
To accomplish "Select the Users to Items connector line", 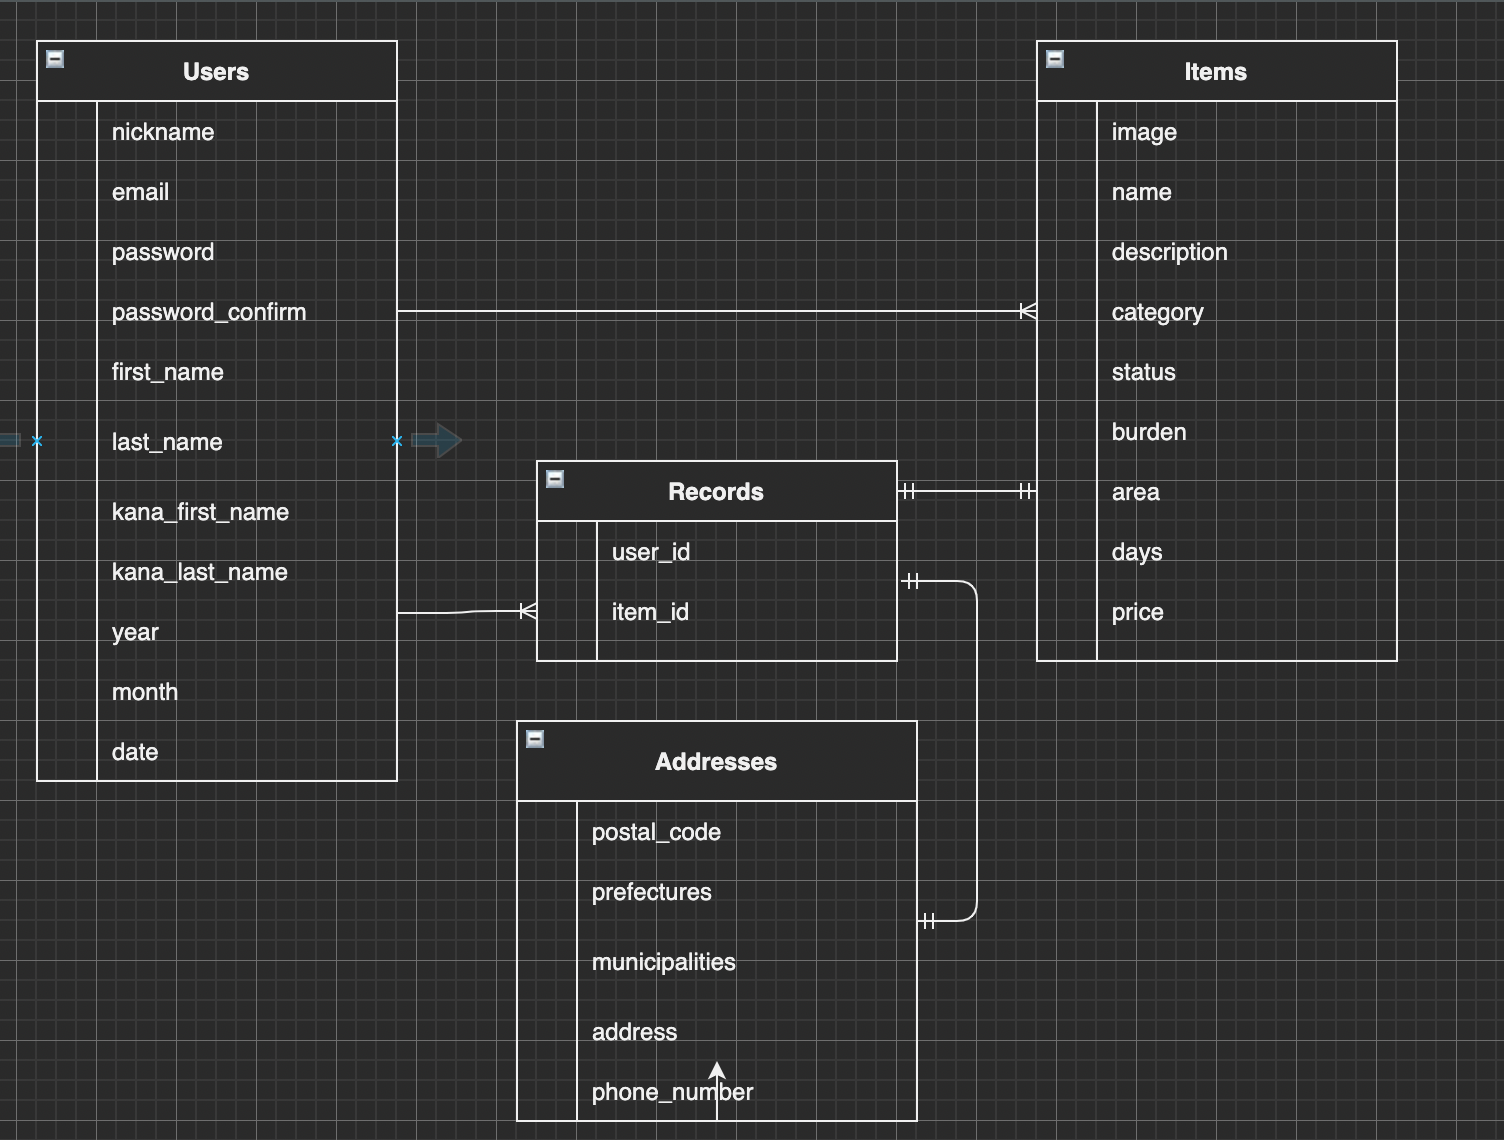I will 717,311.
